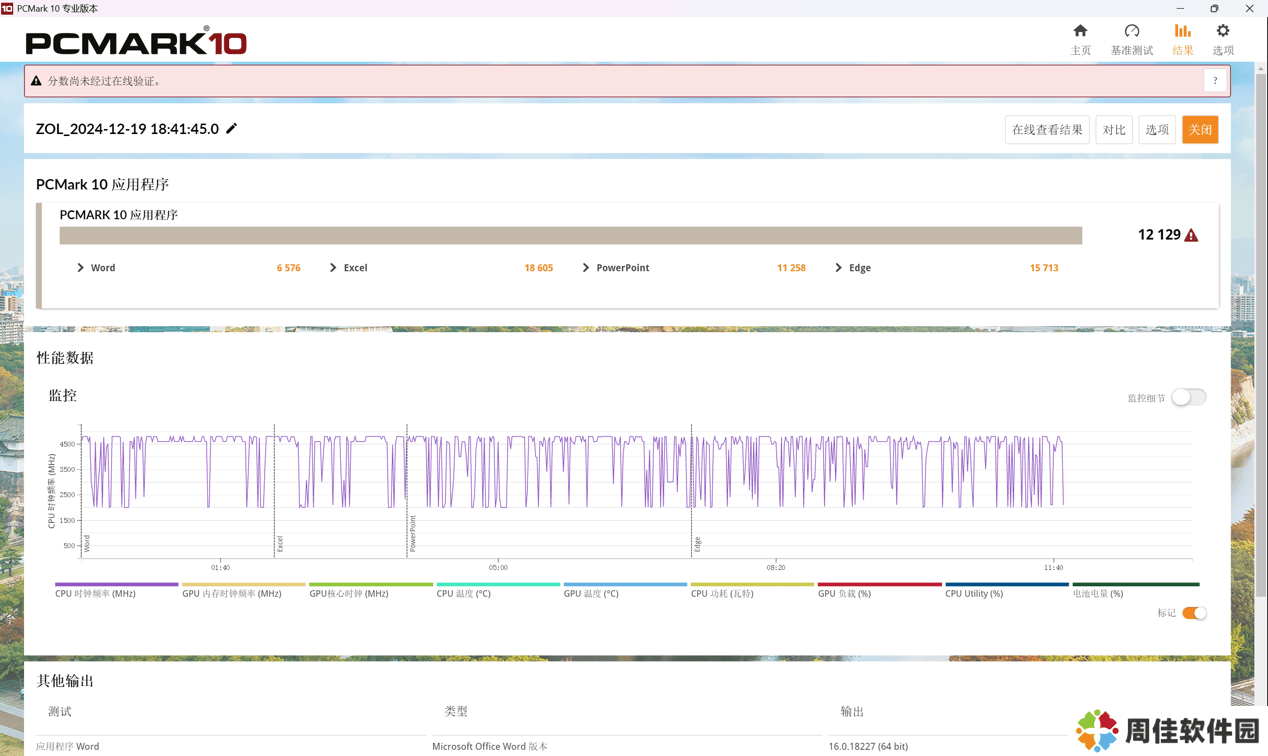Open the Options (选项) gear icon
The width and height of the screenshot is (1268, 756).
click(x=1222, y=31)
